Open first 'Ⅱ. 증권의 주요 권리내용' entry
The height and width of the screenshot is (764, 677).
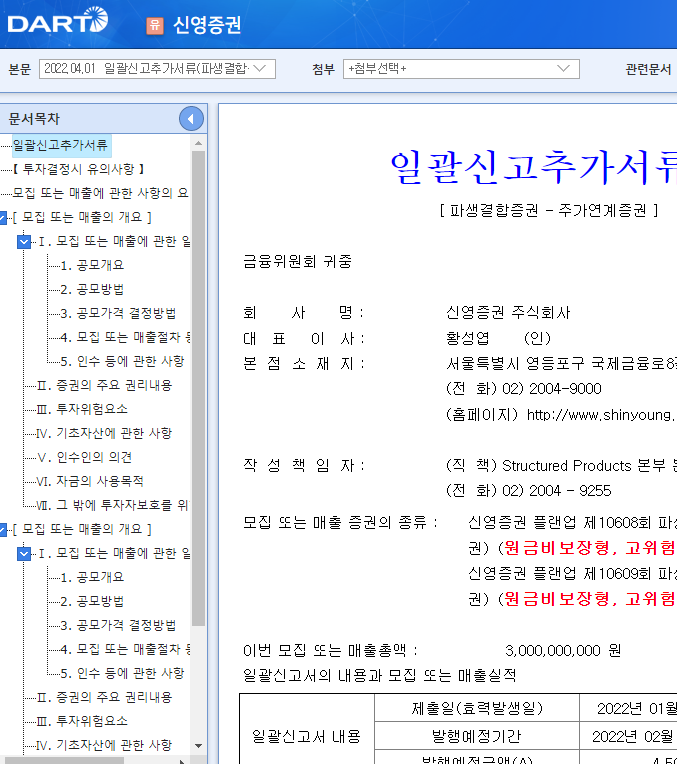click(104, 385)
